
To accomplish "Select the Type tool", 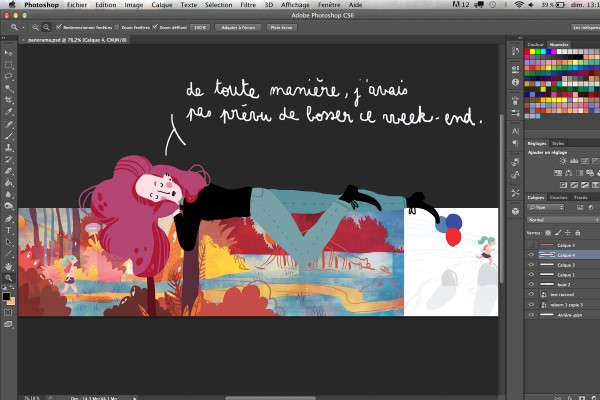I will [8, 230].
